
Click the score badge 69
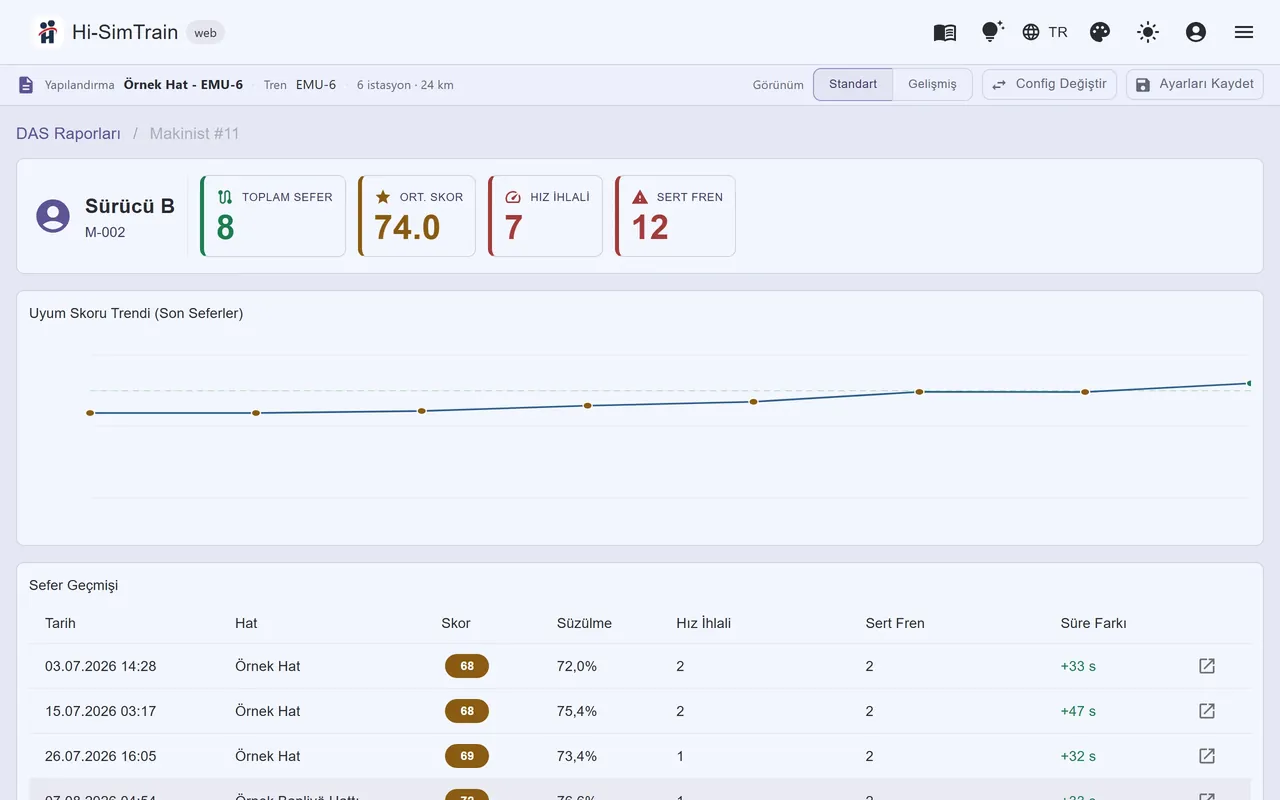[x=467, y=756]
